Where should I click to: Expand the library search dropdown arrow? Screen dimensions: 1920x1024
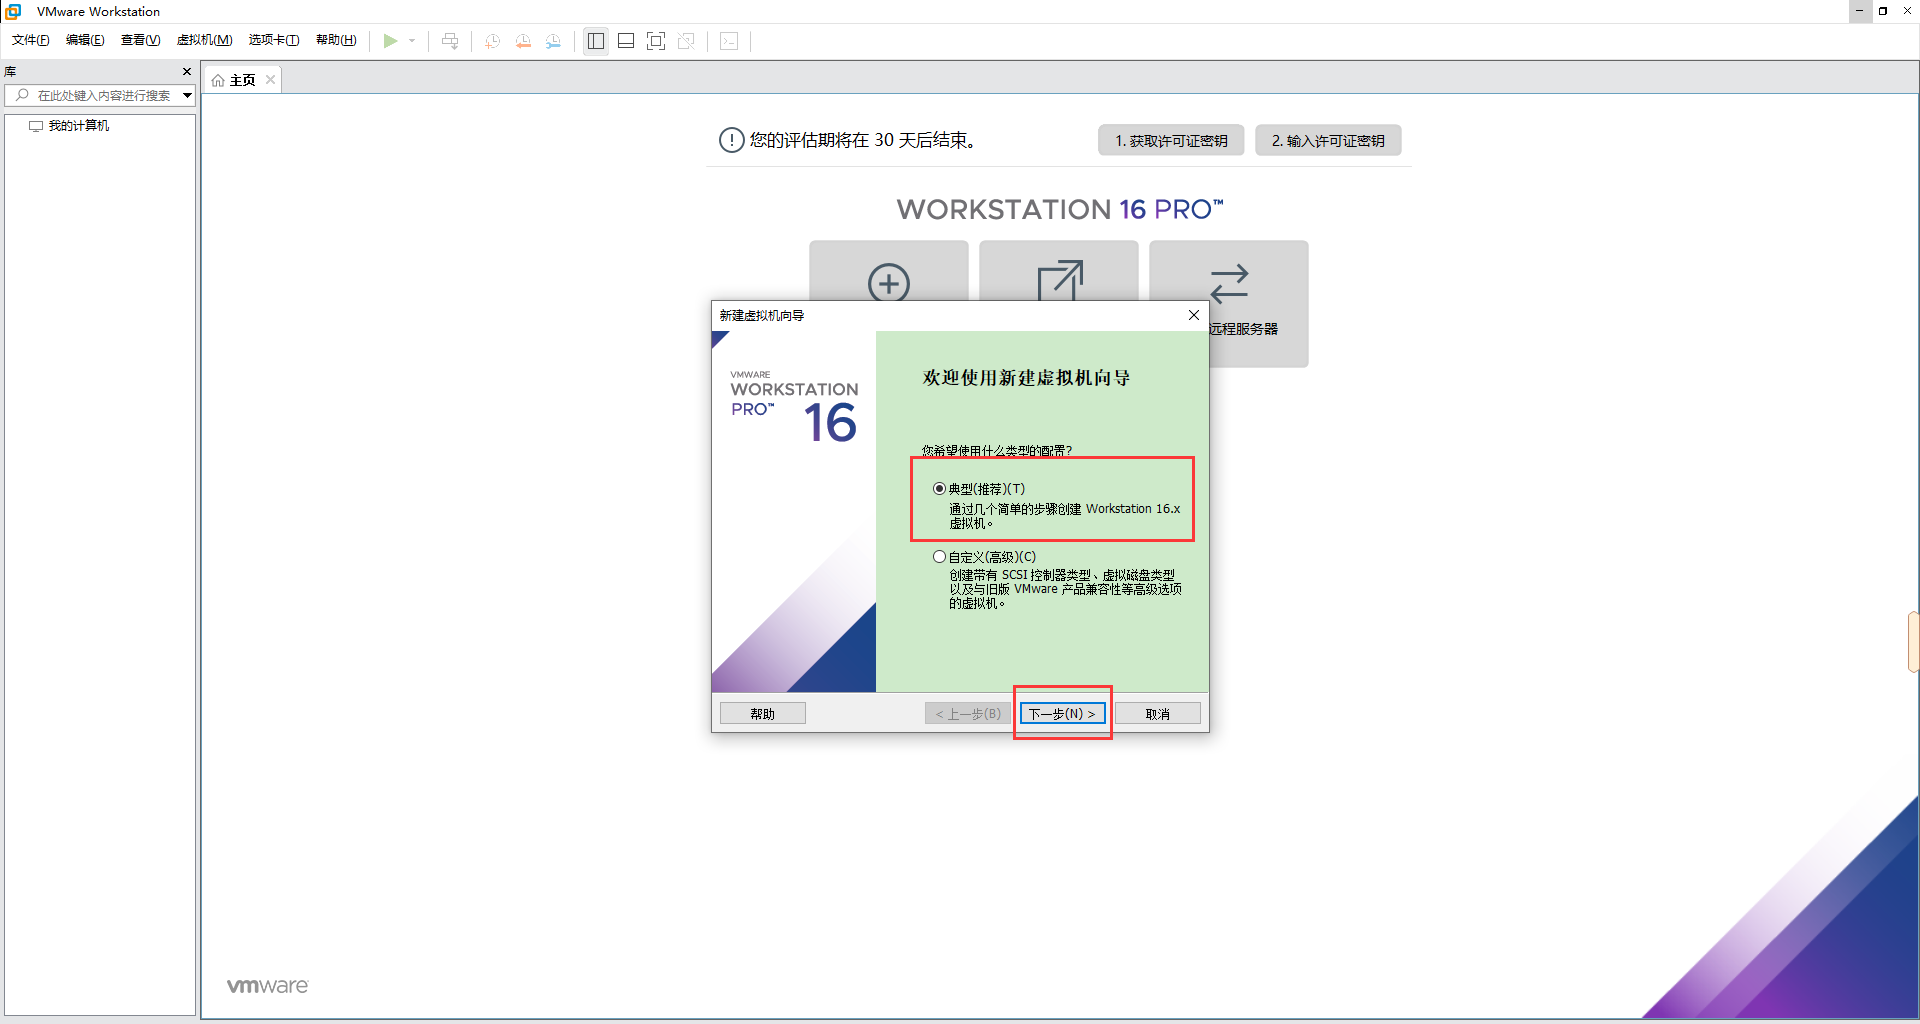187,95
